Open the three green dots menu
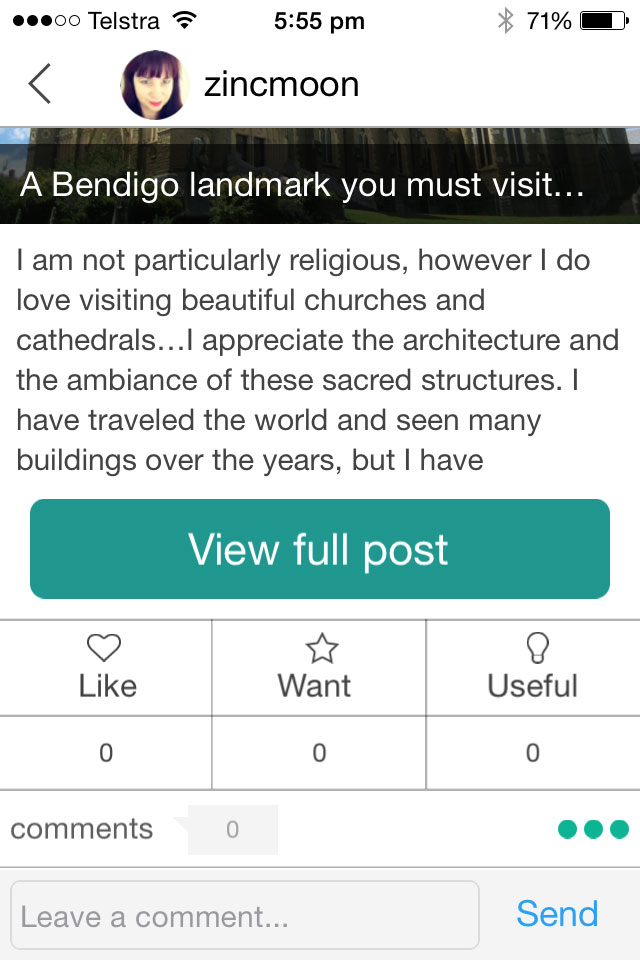 593,829
